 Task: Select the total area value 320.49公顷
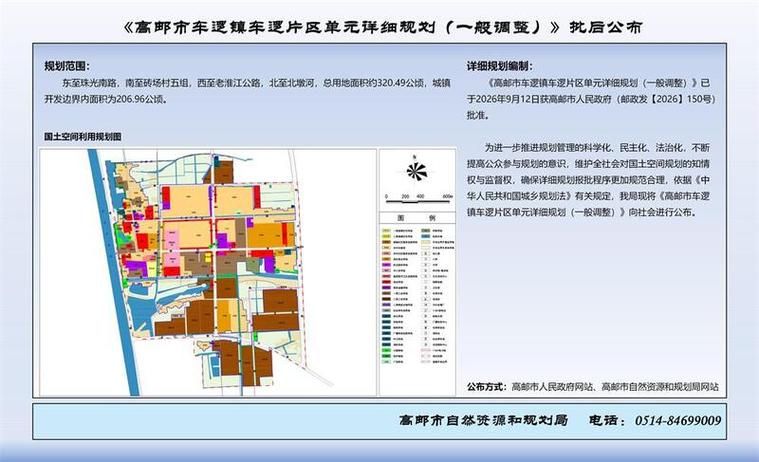click(400, 83)
